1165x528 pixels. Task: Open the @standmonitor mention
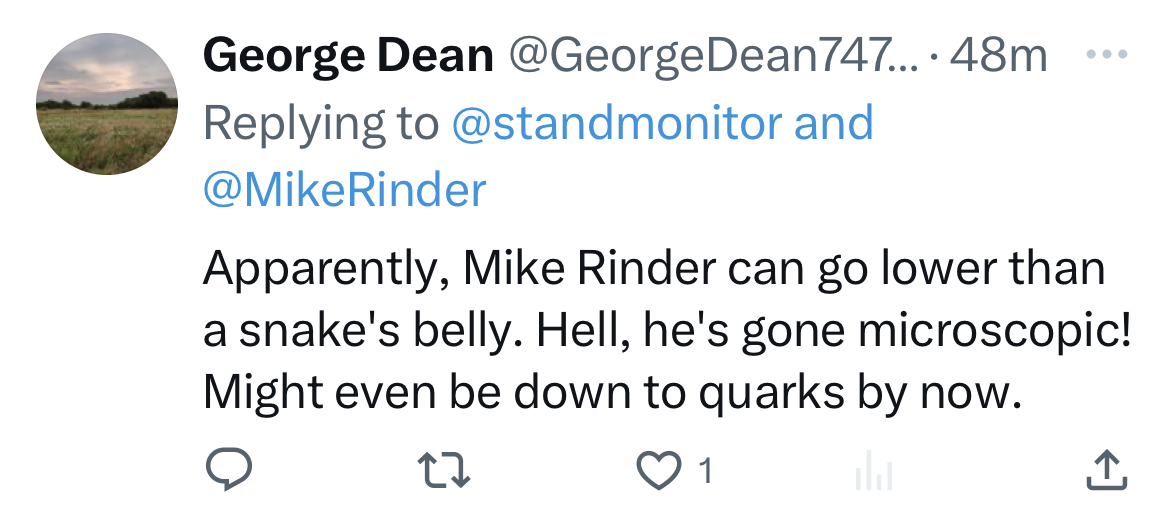point(617,123)
